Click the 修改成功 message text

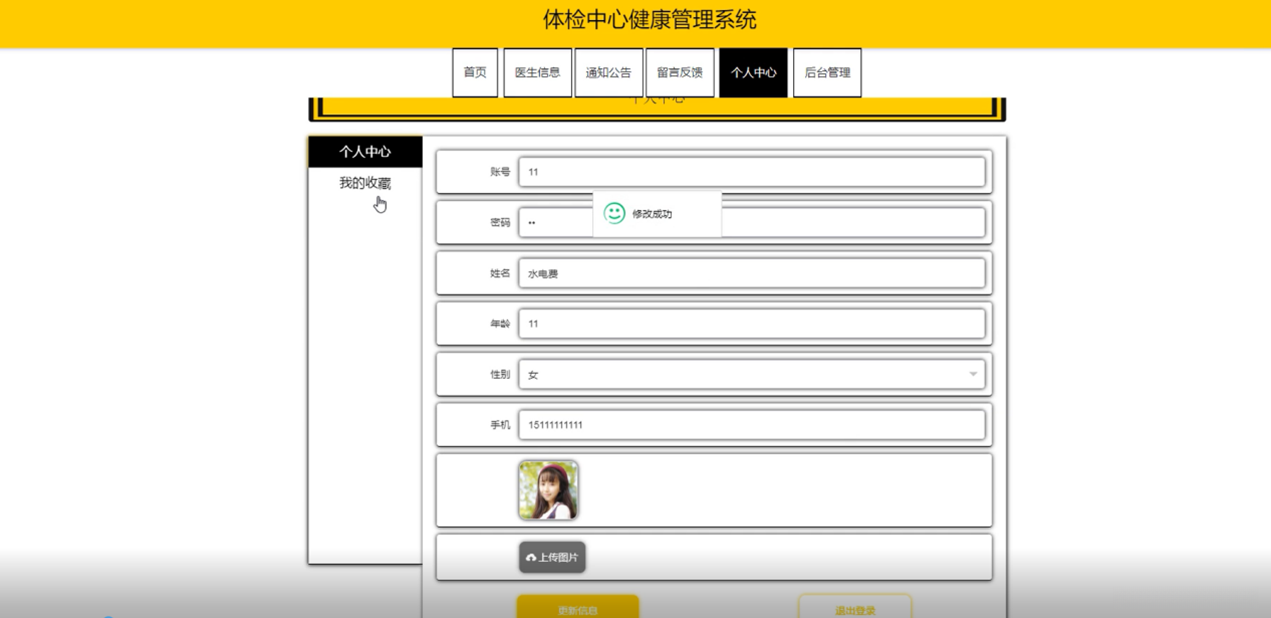[652, 214]
